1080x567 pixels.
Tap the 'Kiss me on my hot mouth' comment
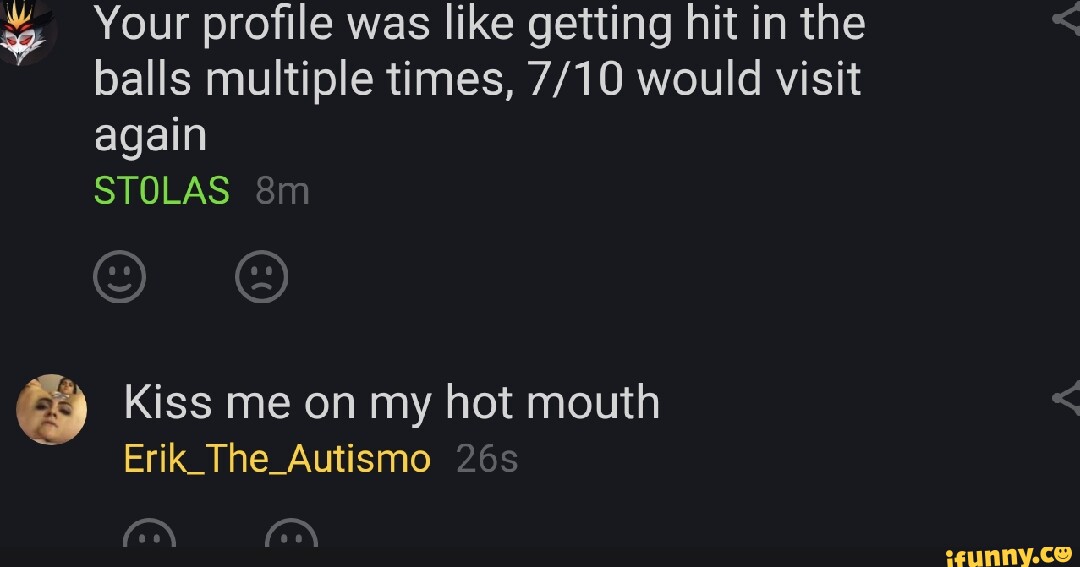tap(391, 403)
